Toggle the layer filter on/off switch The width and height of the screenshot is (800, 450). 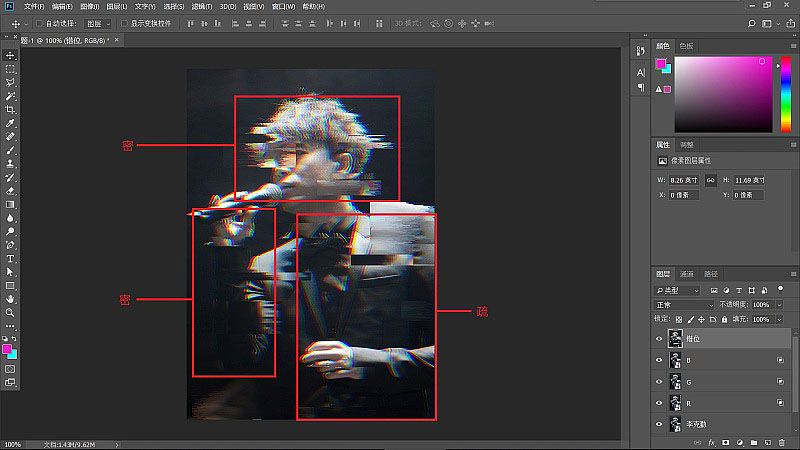[780, 289]
